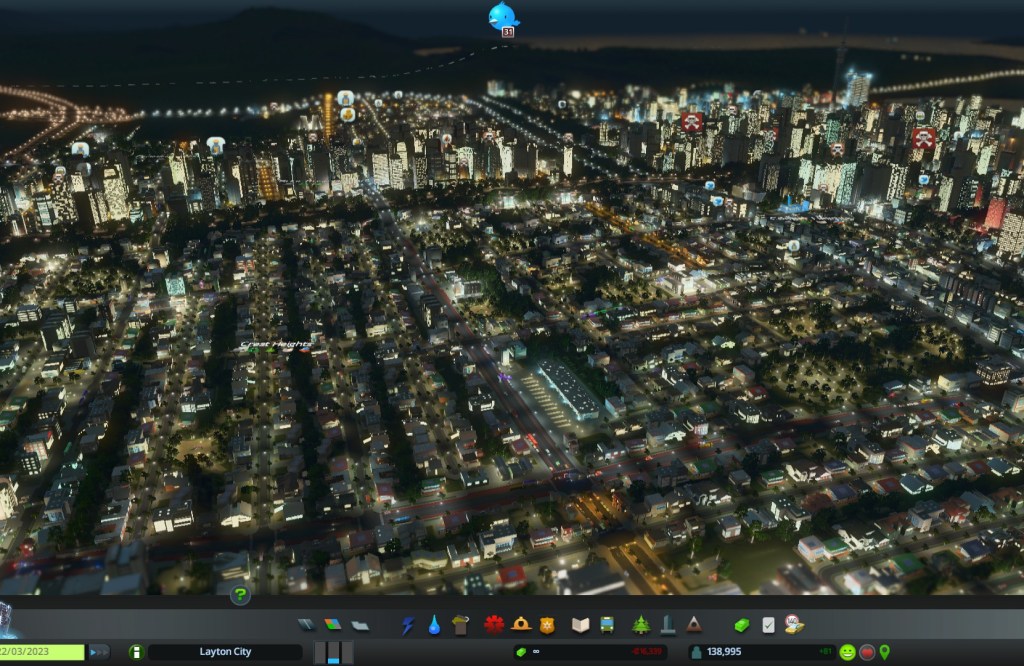
Task: Open the Fire Department menu
Action: point(521,625)
